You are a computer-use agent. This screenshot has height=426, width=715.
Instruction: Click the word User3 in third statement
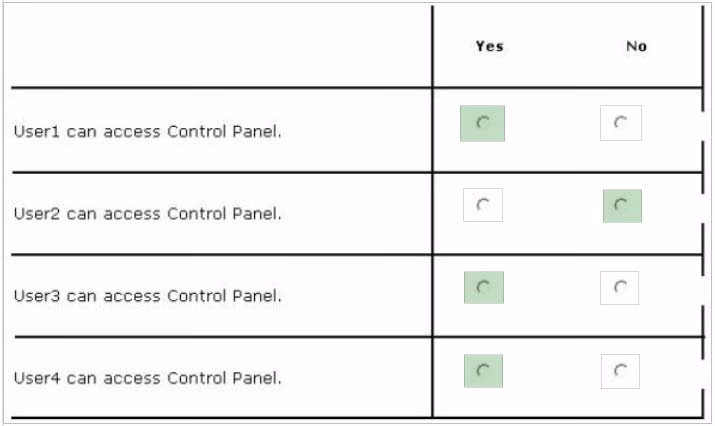[x=37, y=296]
